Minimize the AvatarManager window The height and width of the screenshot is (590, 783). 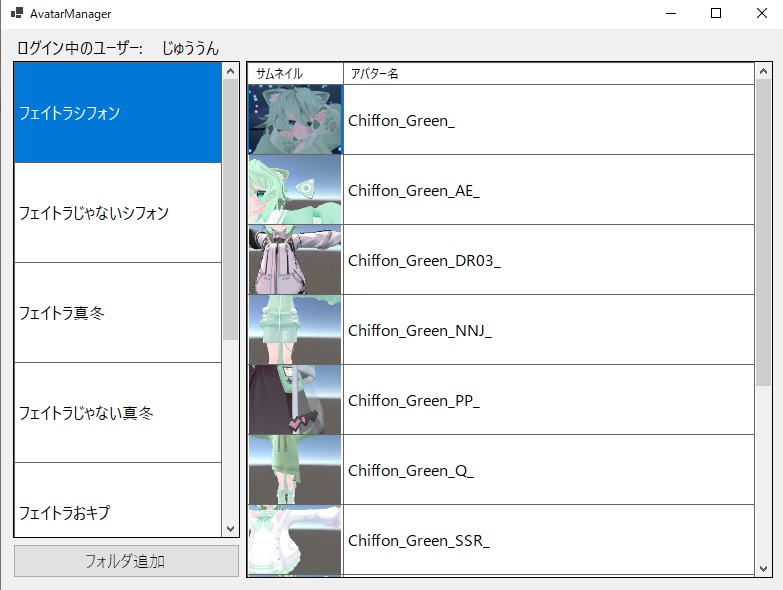(x=671, y=13)
